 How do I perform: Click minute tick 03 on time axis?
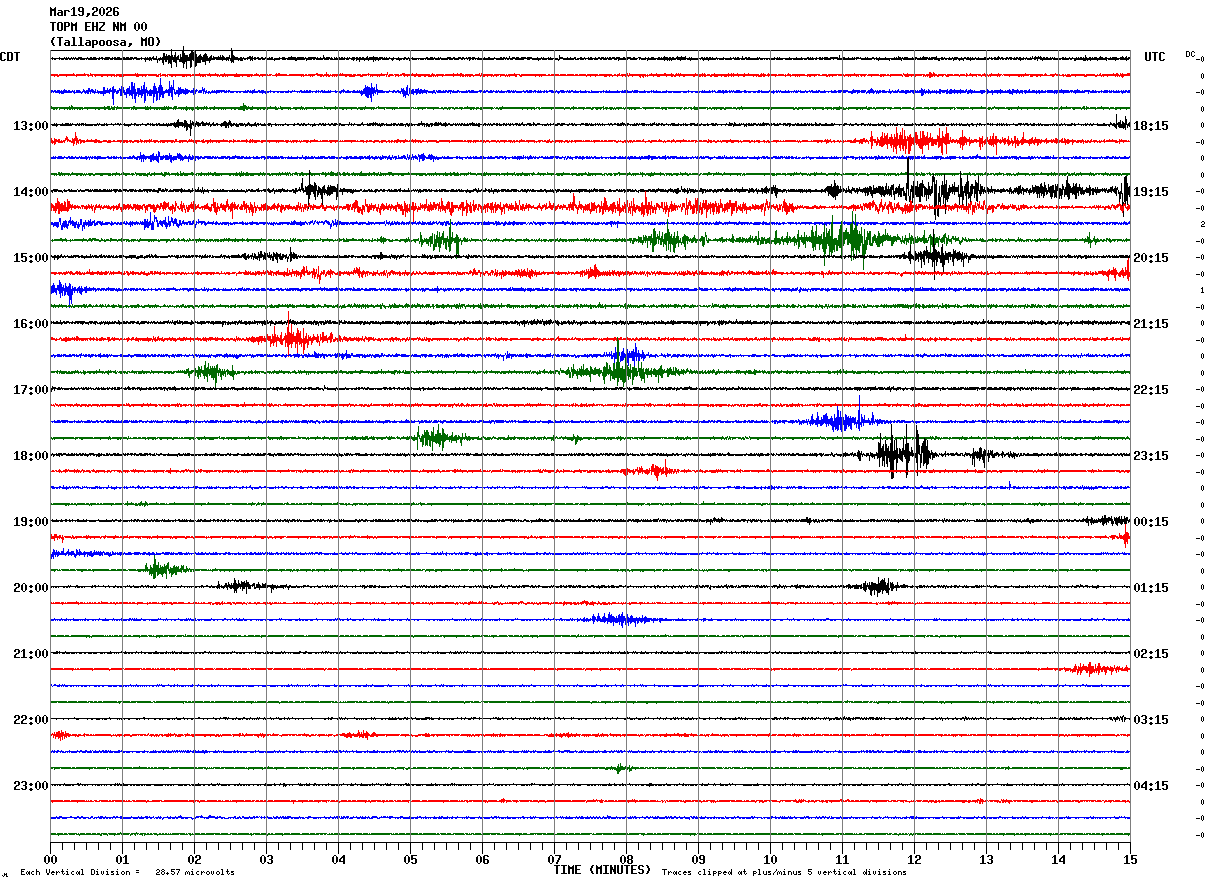267,859
